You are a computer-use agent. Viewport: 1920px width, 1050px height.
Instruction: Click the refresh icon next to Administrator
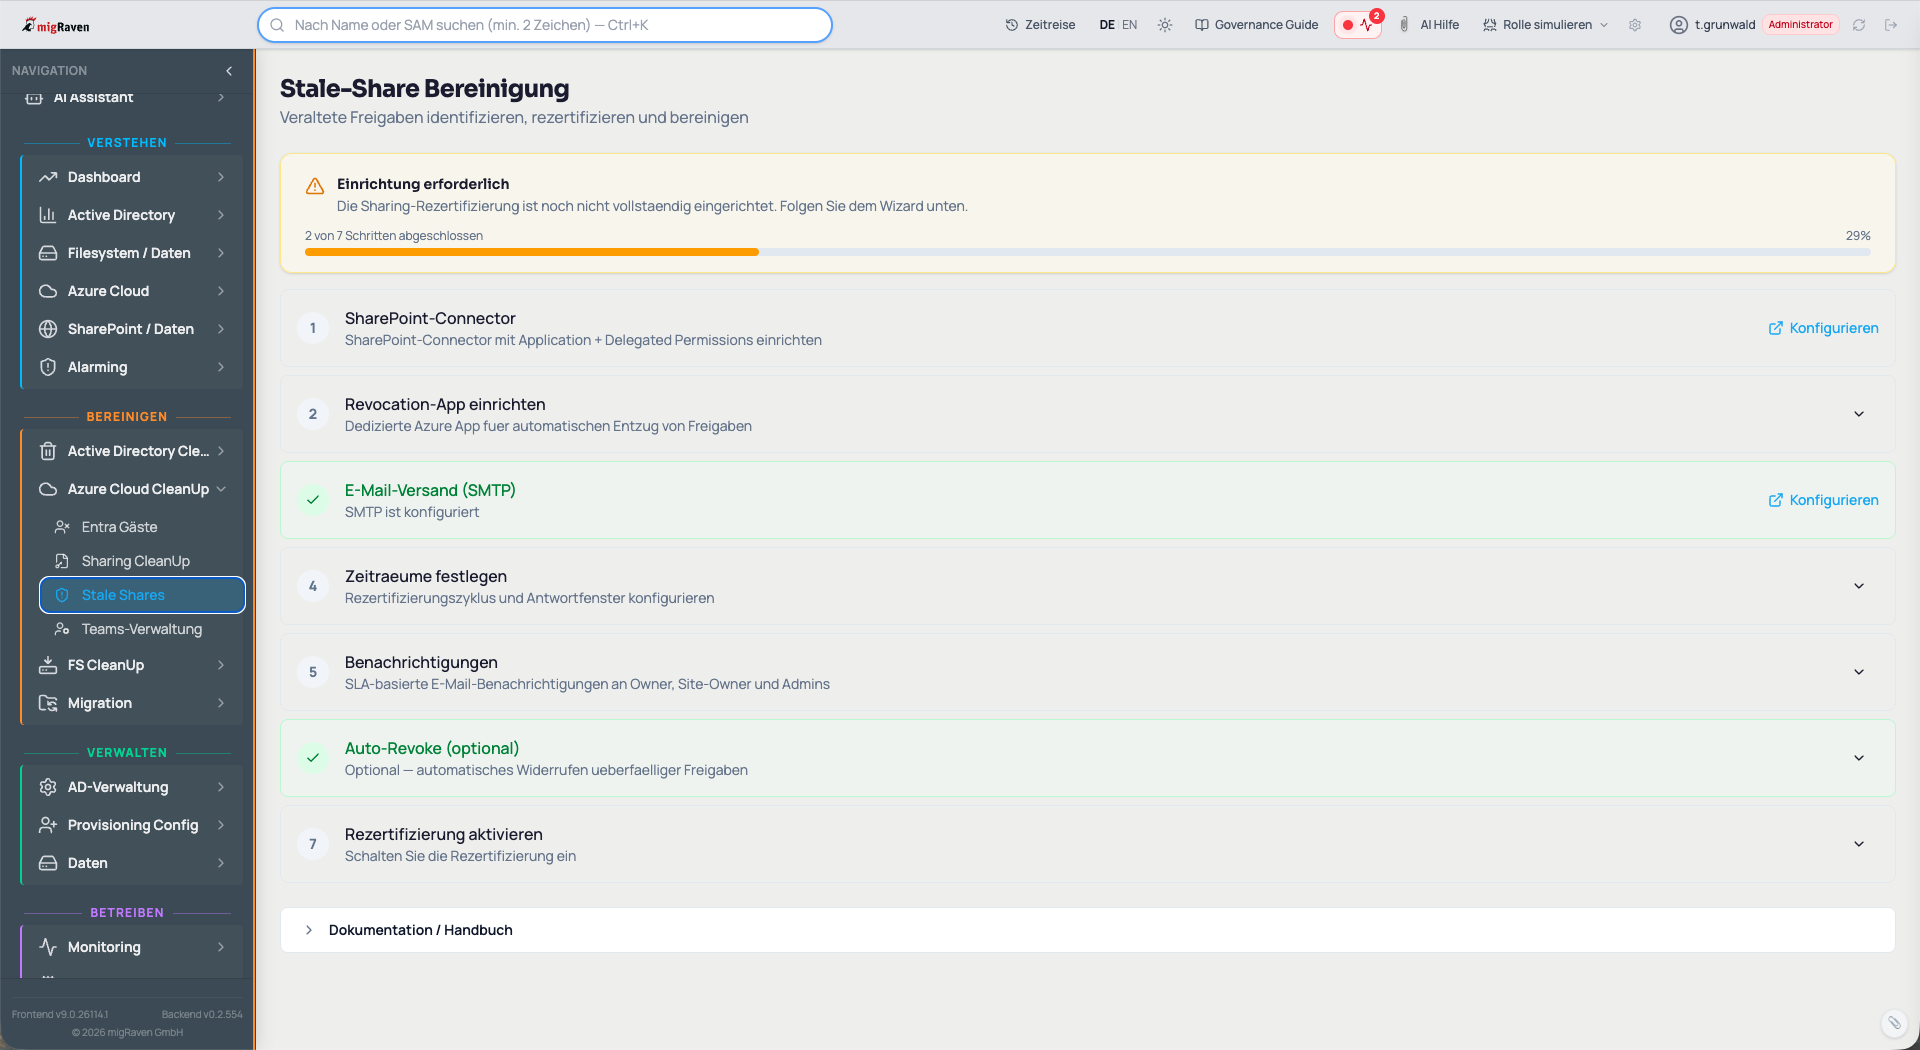pos(1859,25)
